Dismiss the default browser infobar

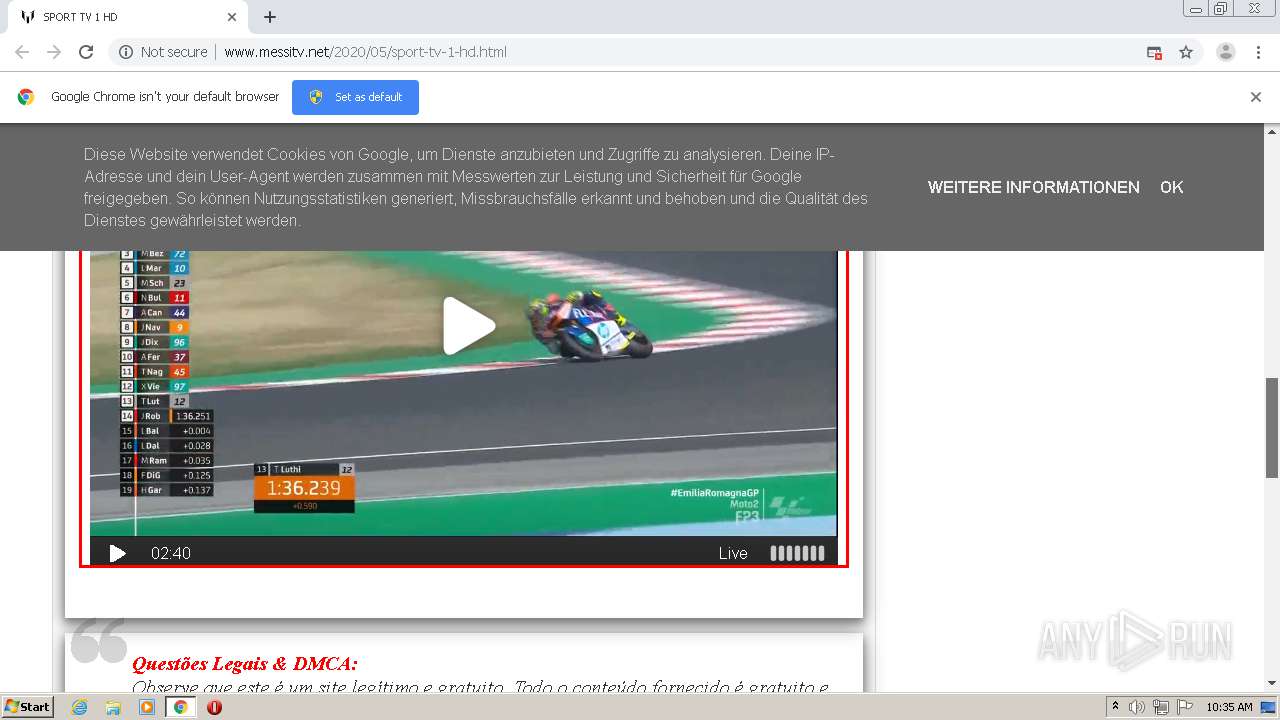[x=1256, y=97]
